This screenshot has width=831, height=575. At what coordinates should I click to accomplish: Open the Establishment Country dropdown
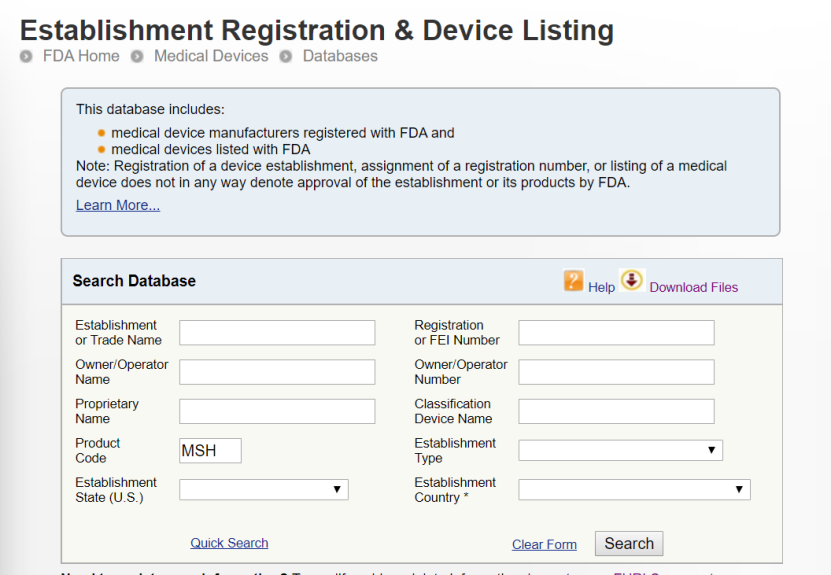(x=634, y=490)
